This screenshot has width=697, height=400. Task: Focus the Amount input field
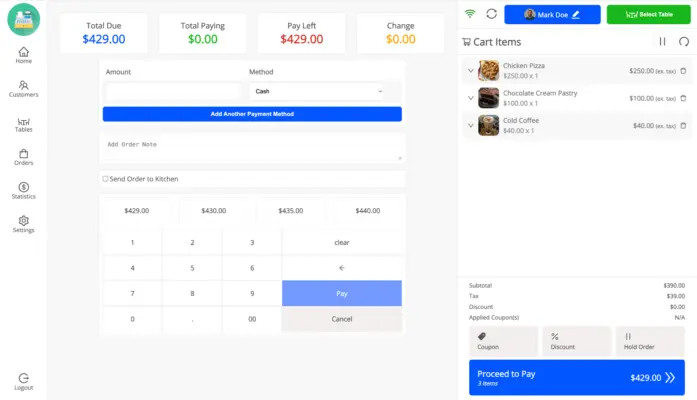point(174,91)
